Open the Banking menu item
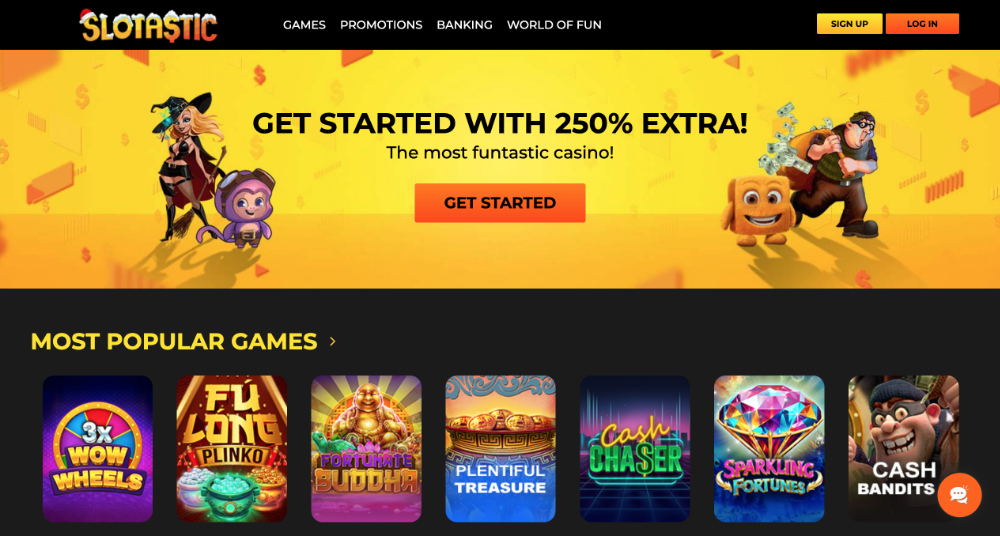The height and width of the screenshot is (536, 1000). pos(464,25)
